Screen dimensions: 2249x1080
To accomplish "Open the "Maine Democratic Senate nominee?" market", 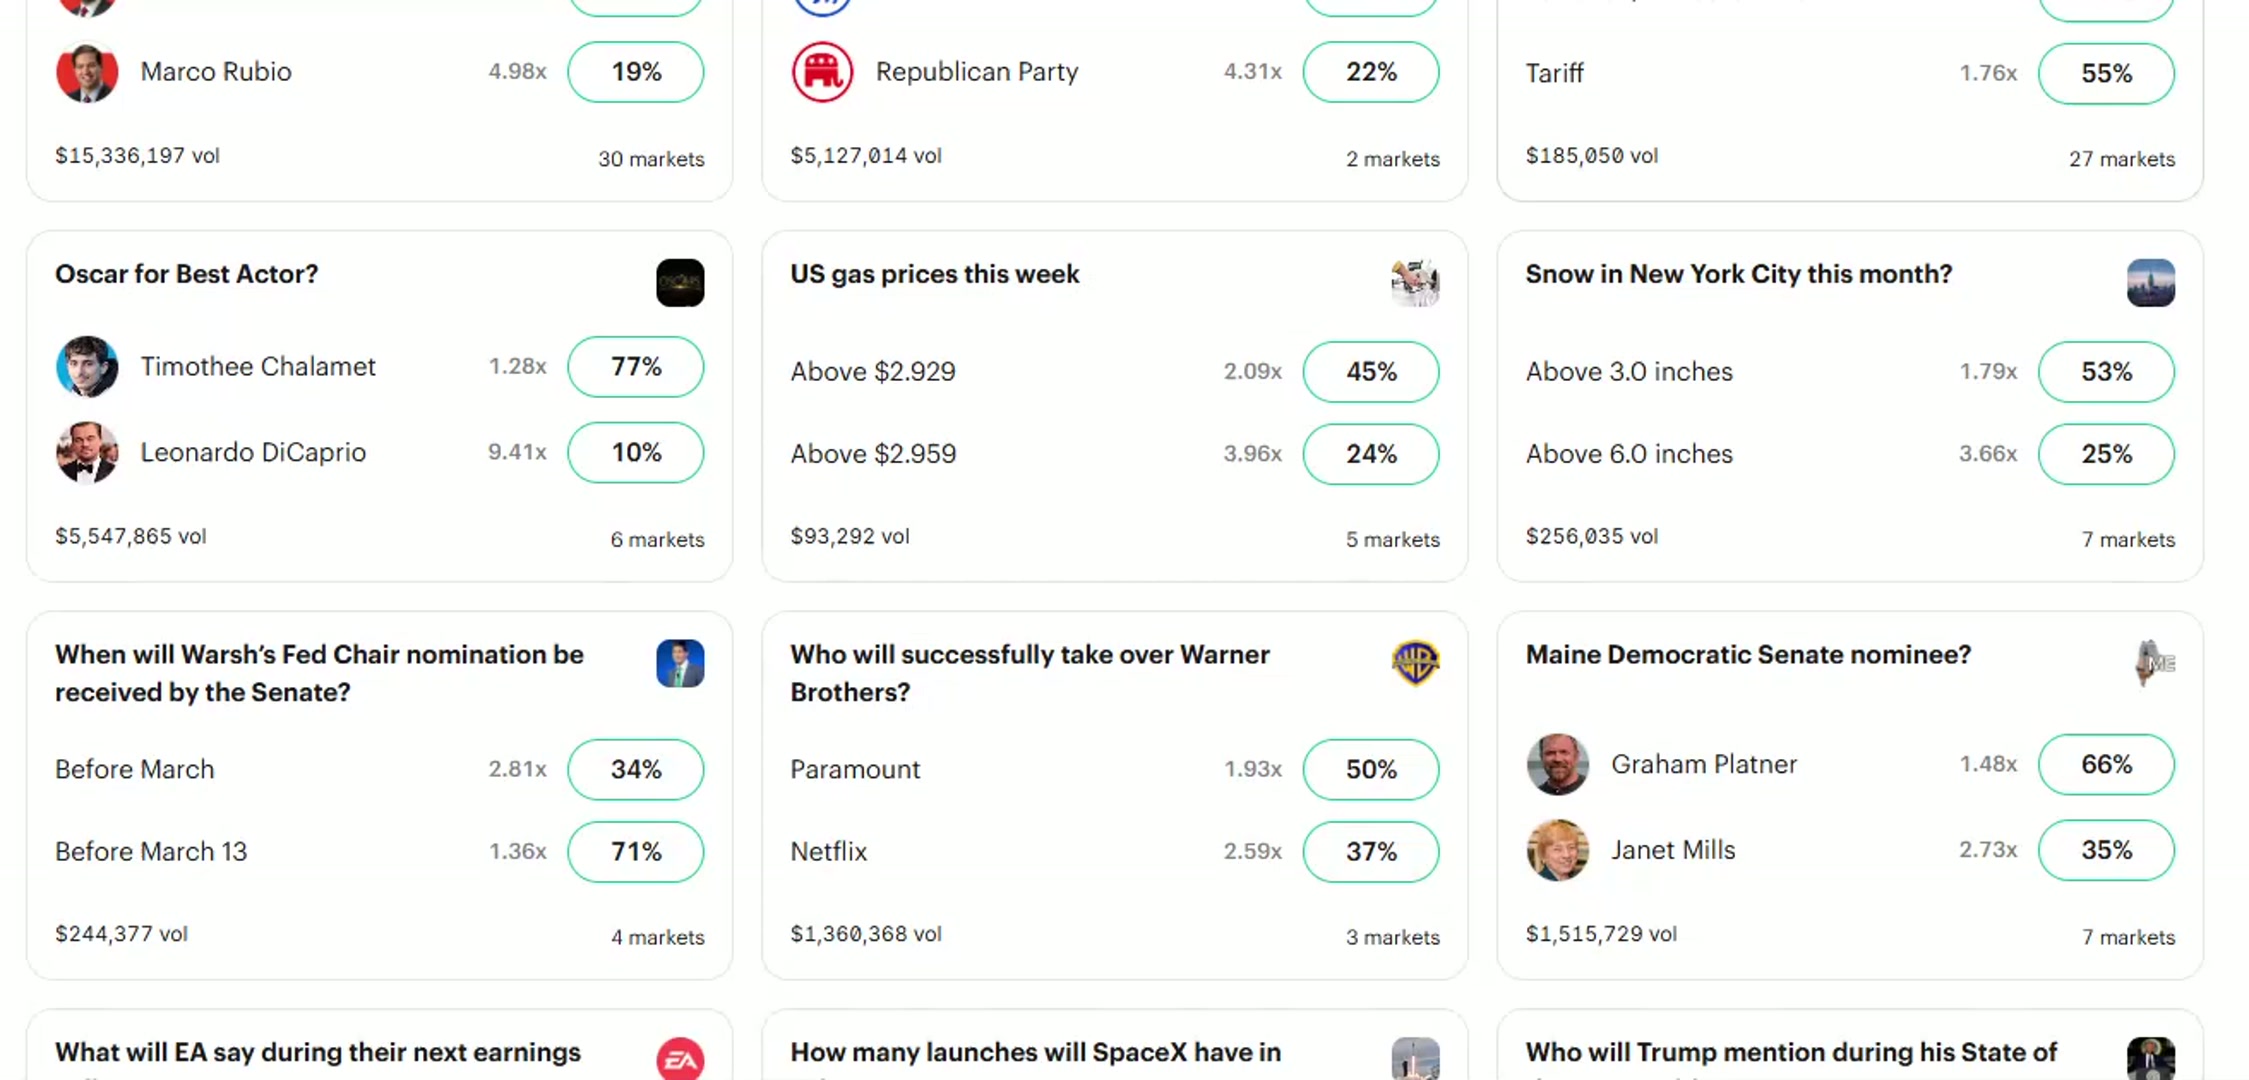I will pyautogui.click(x=1748, y=655).
